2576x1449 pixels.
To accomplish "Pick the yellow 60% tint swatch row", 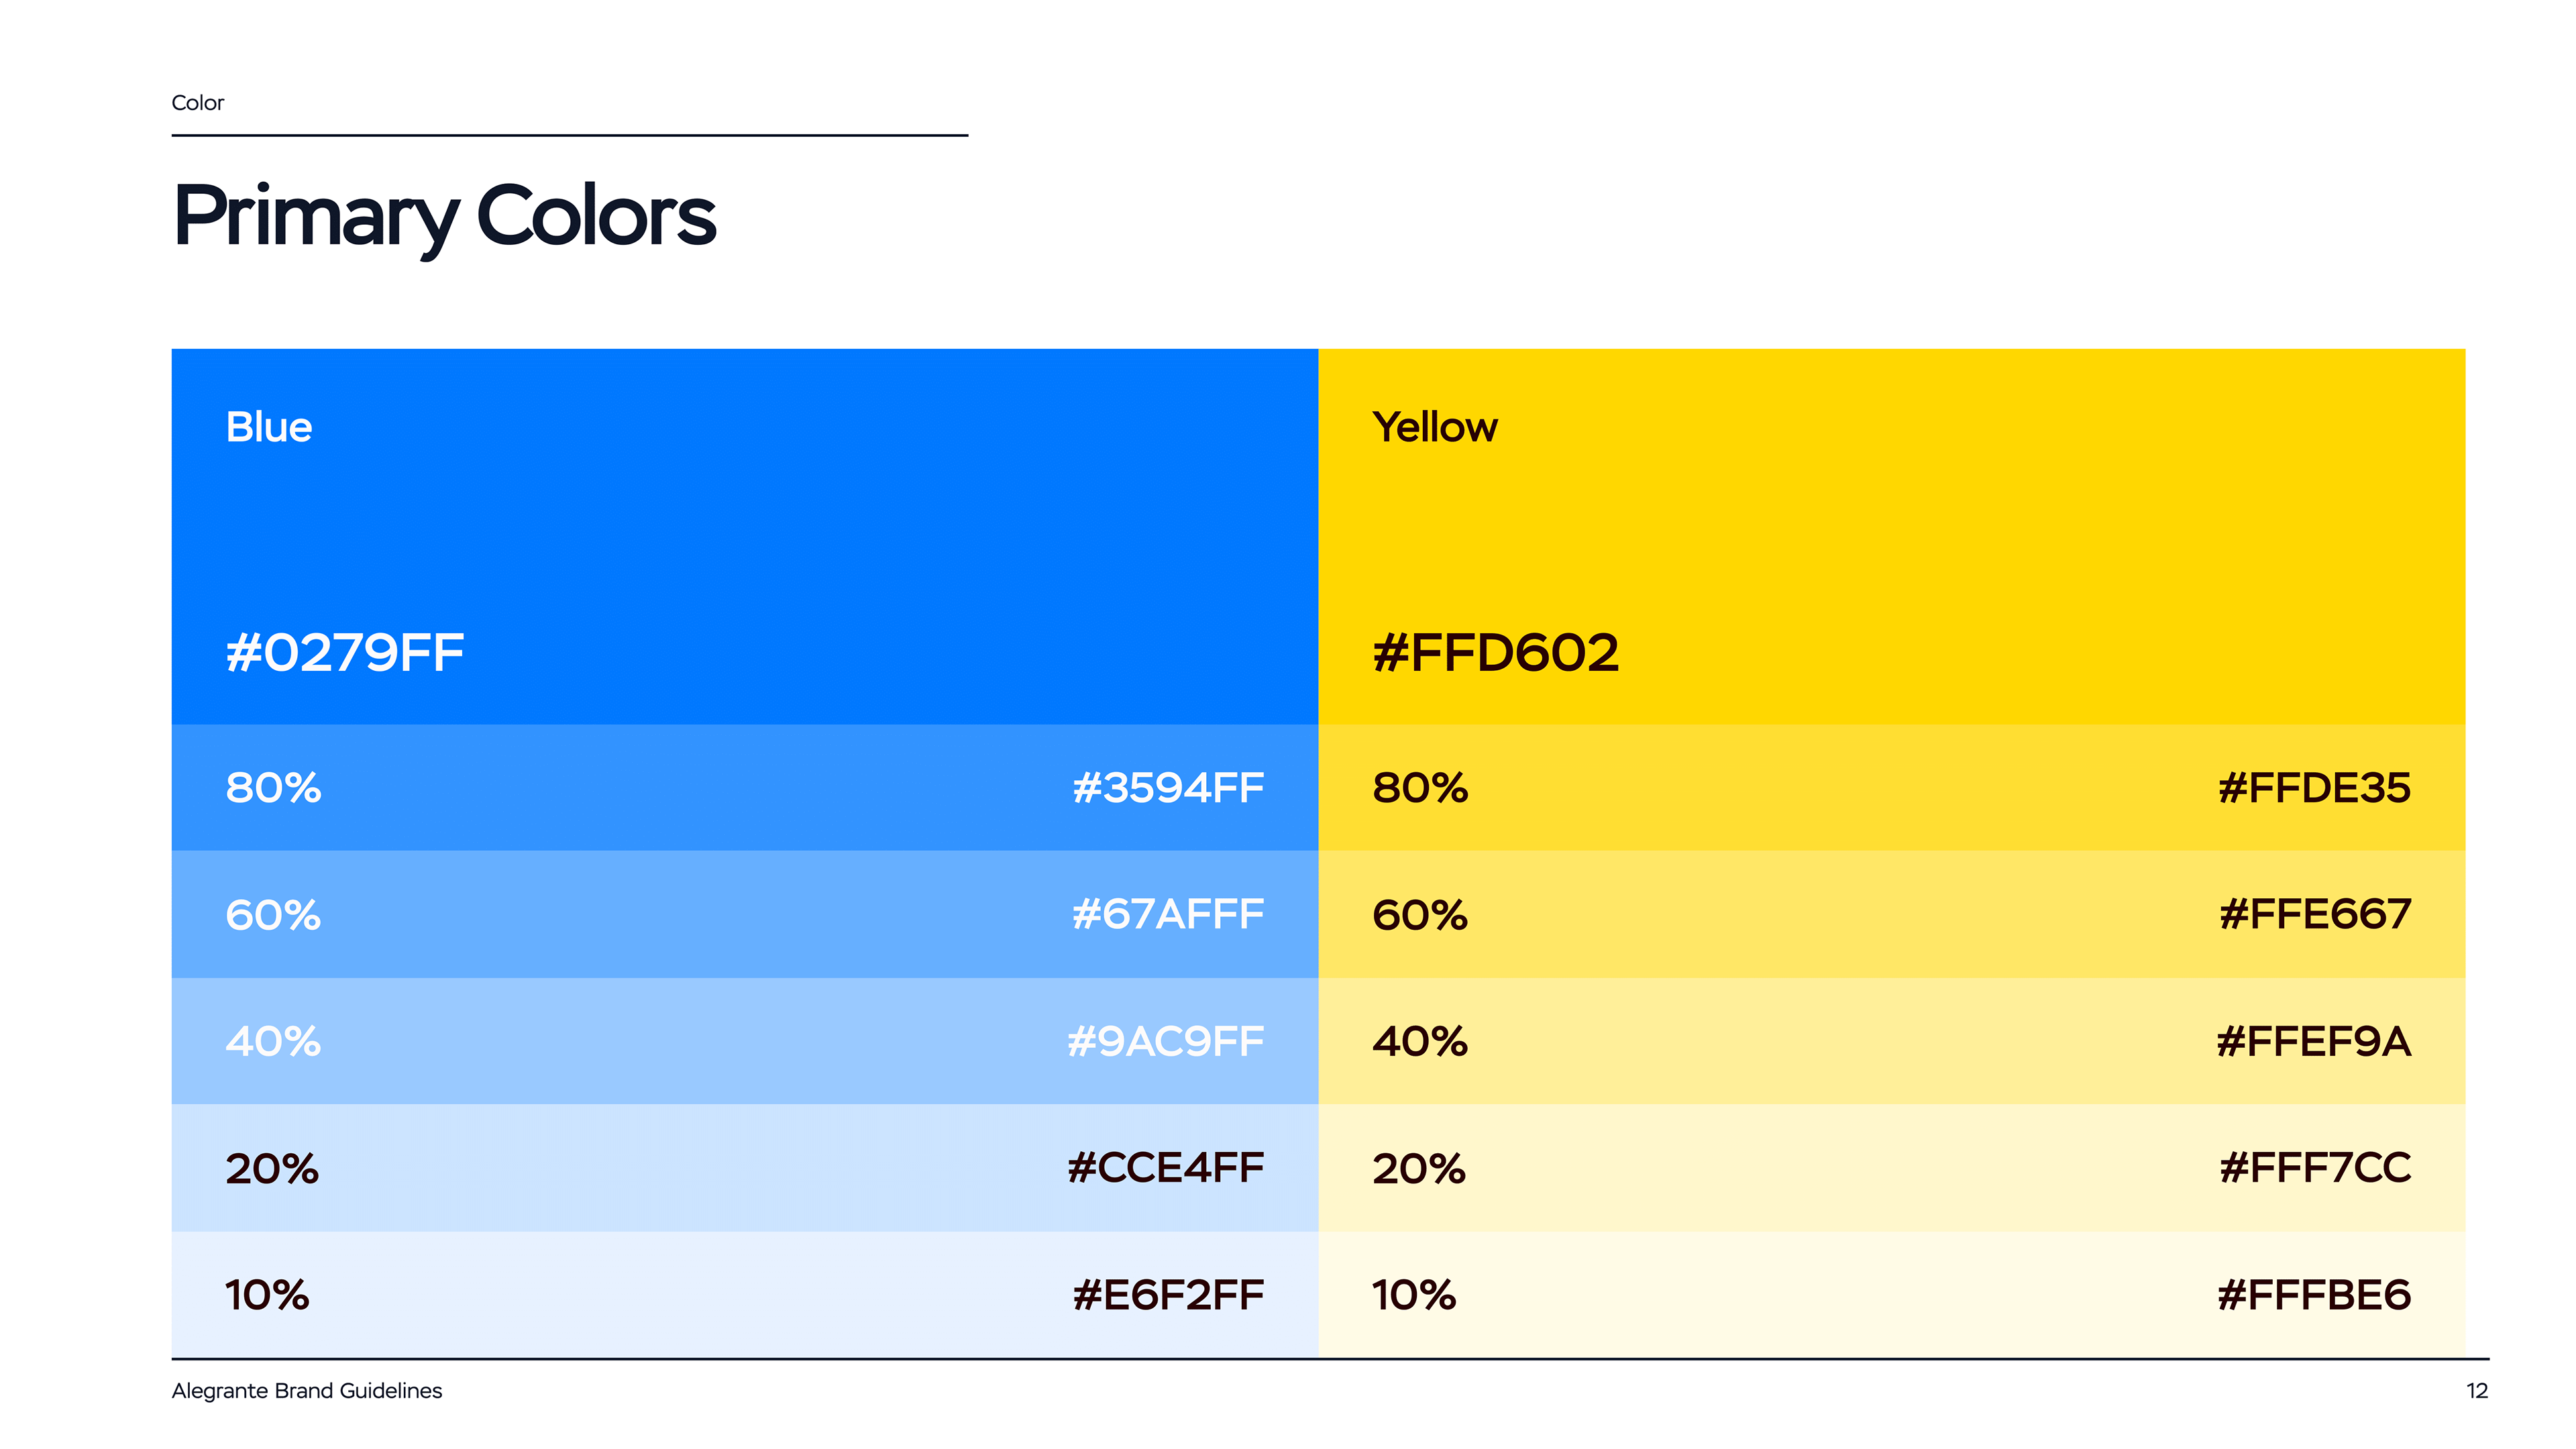I will 1891,914.
